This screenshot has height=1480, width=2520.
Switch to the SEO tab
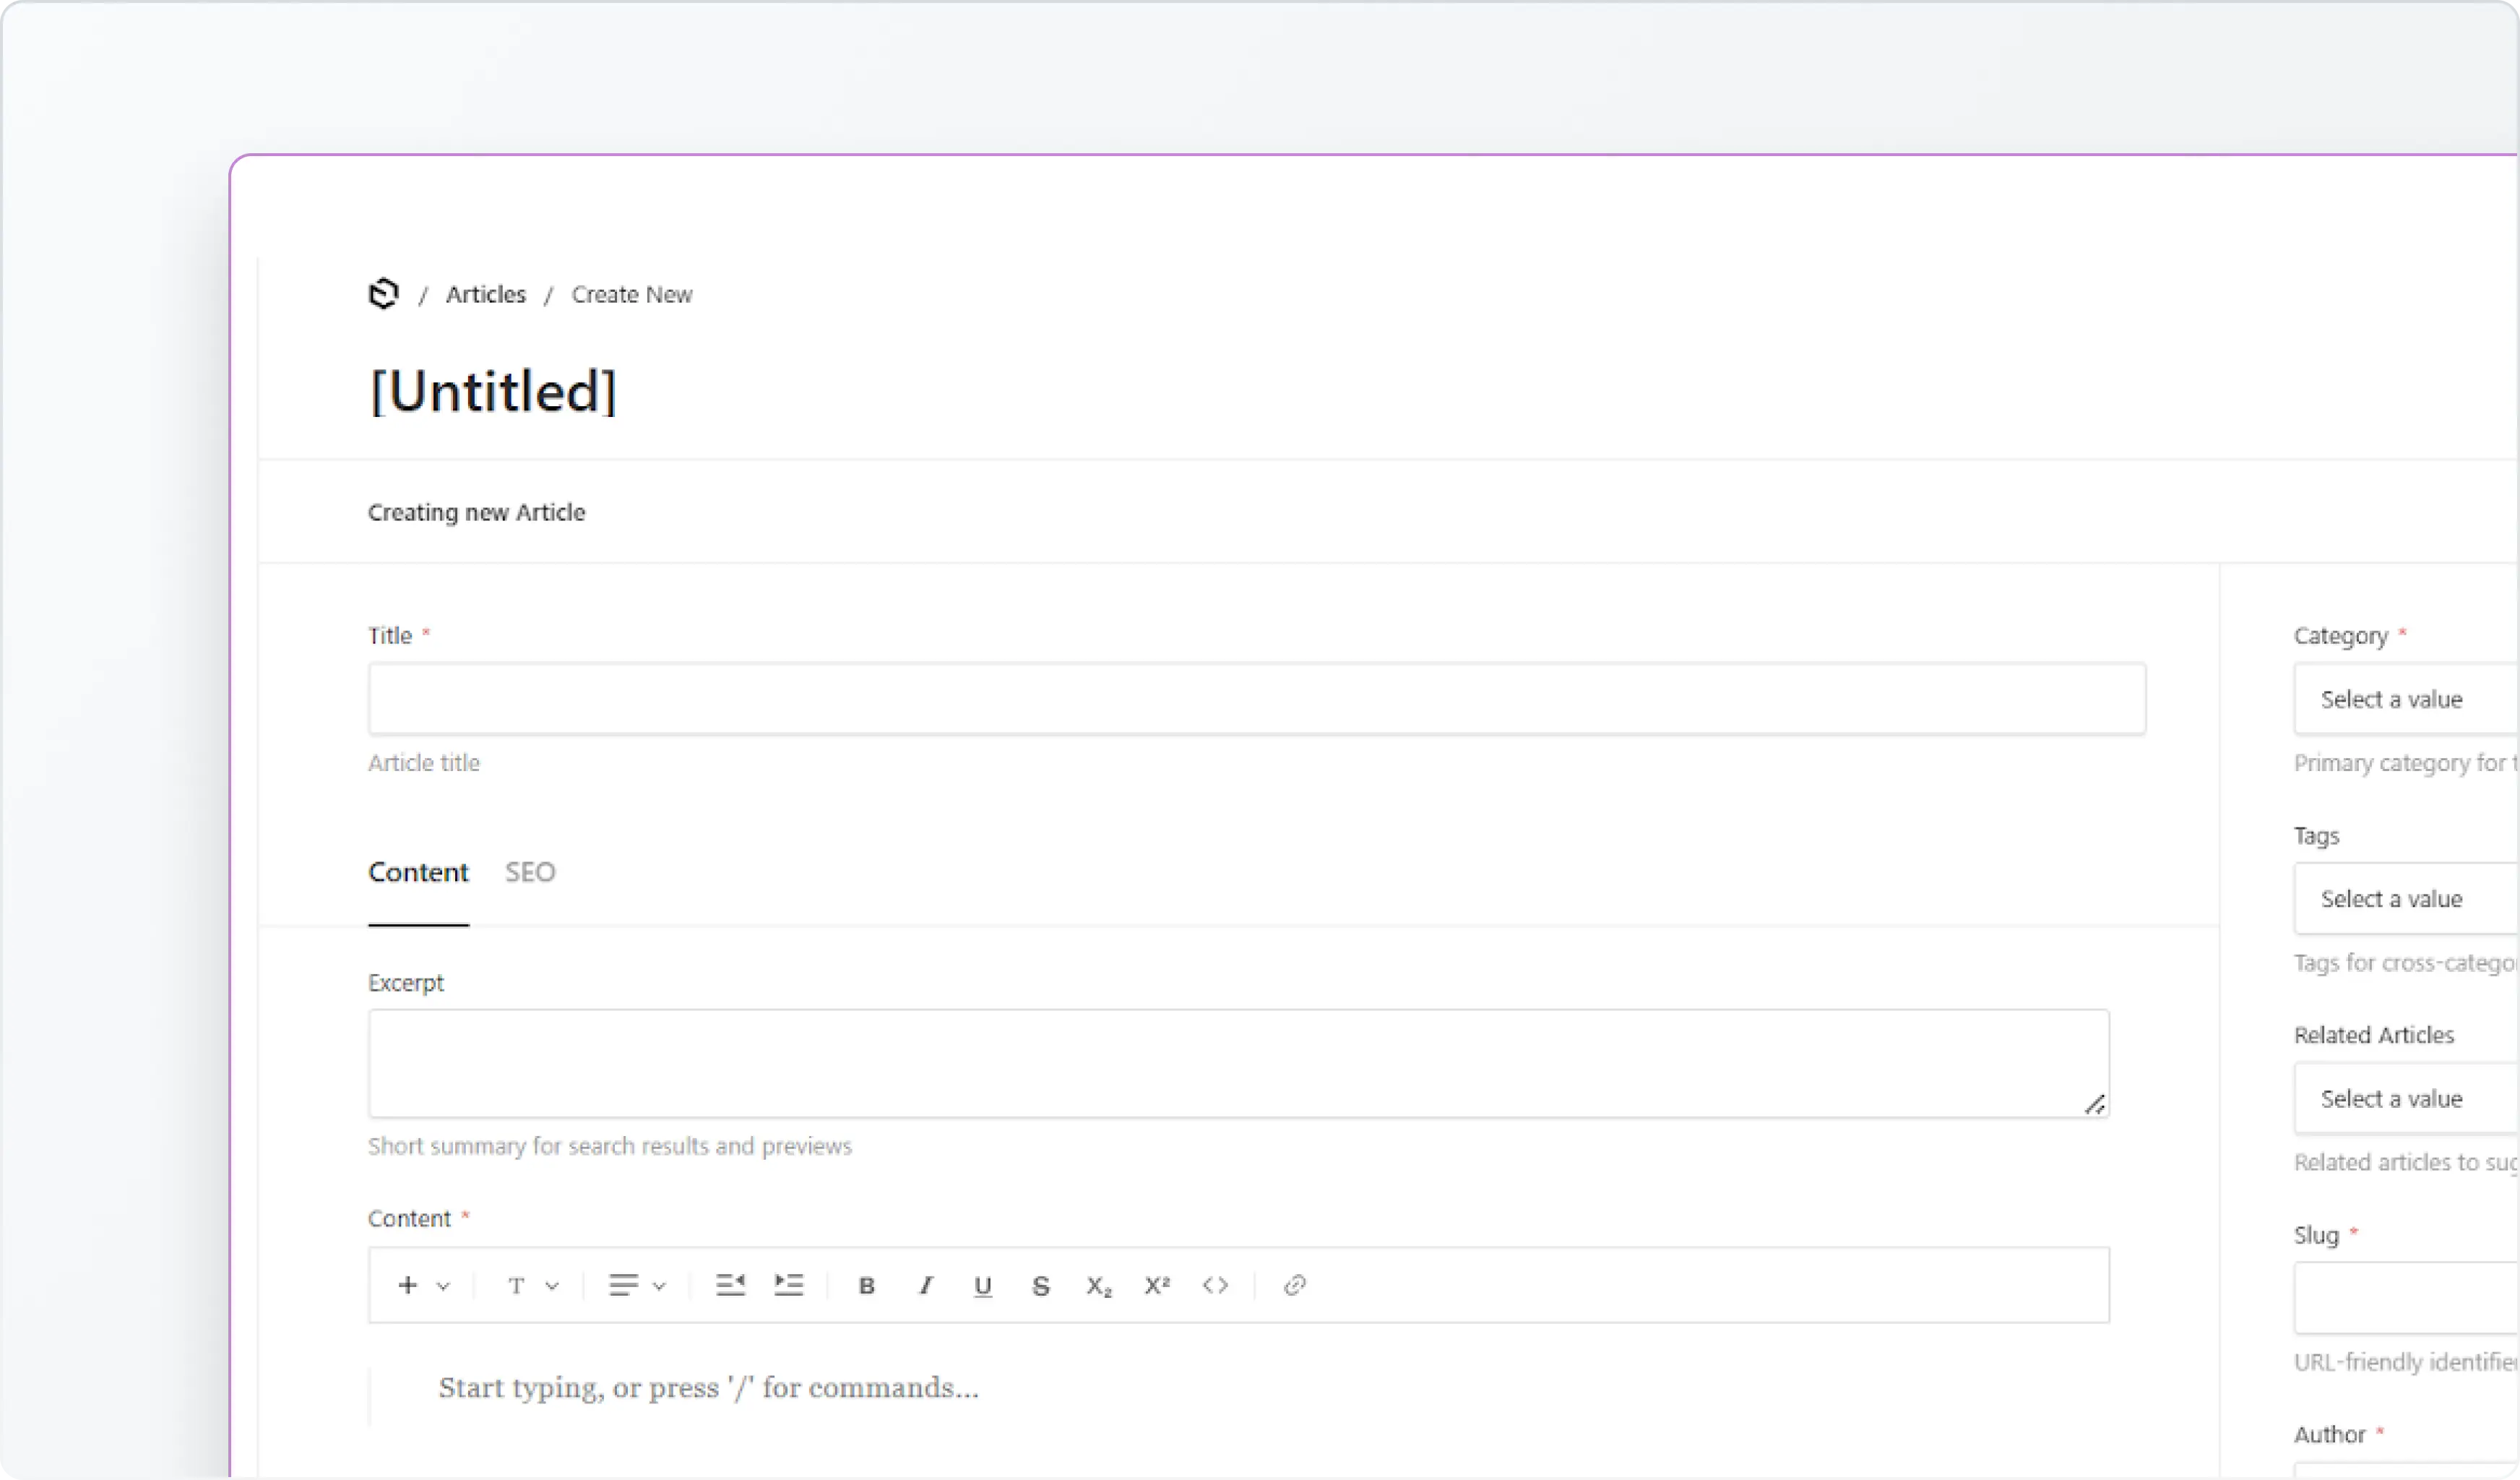tap(530, 871)
